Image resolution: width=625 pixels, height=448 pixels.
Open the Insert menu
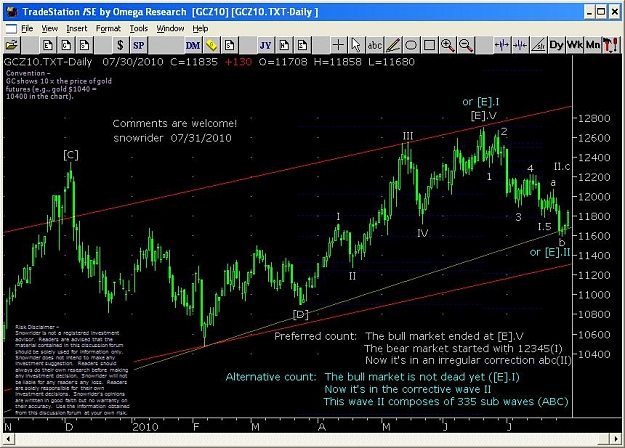[x=77, y=28]
